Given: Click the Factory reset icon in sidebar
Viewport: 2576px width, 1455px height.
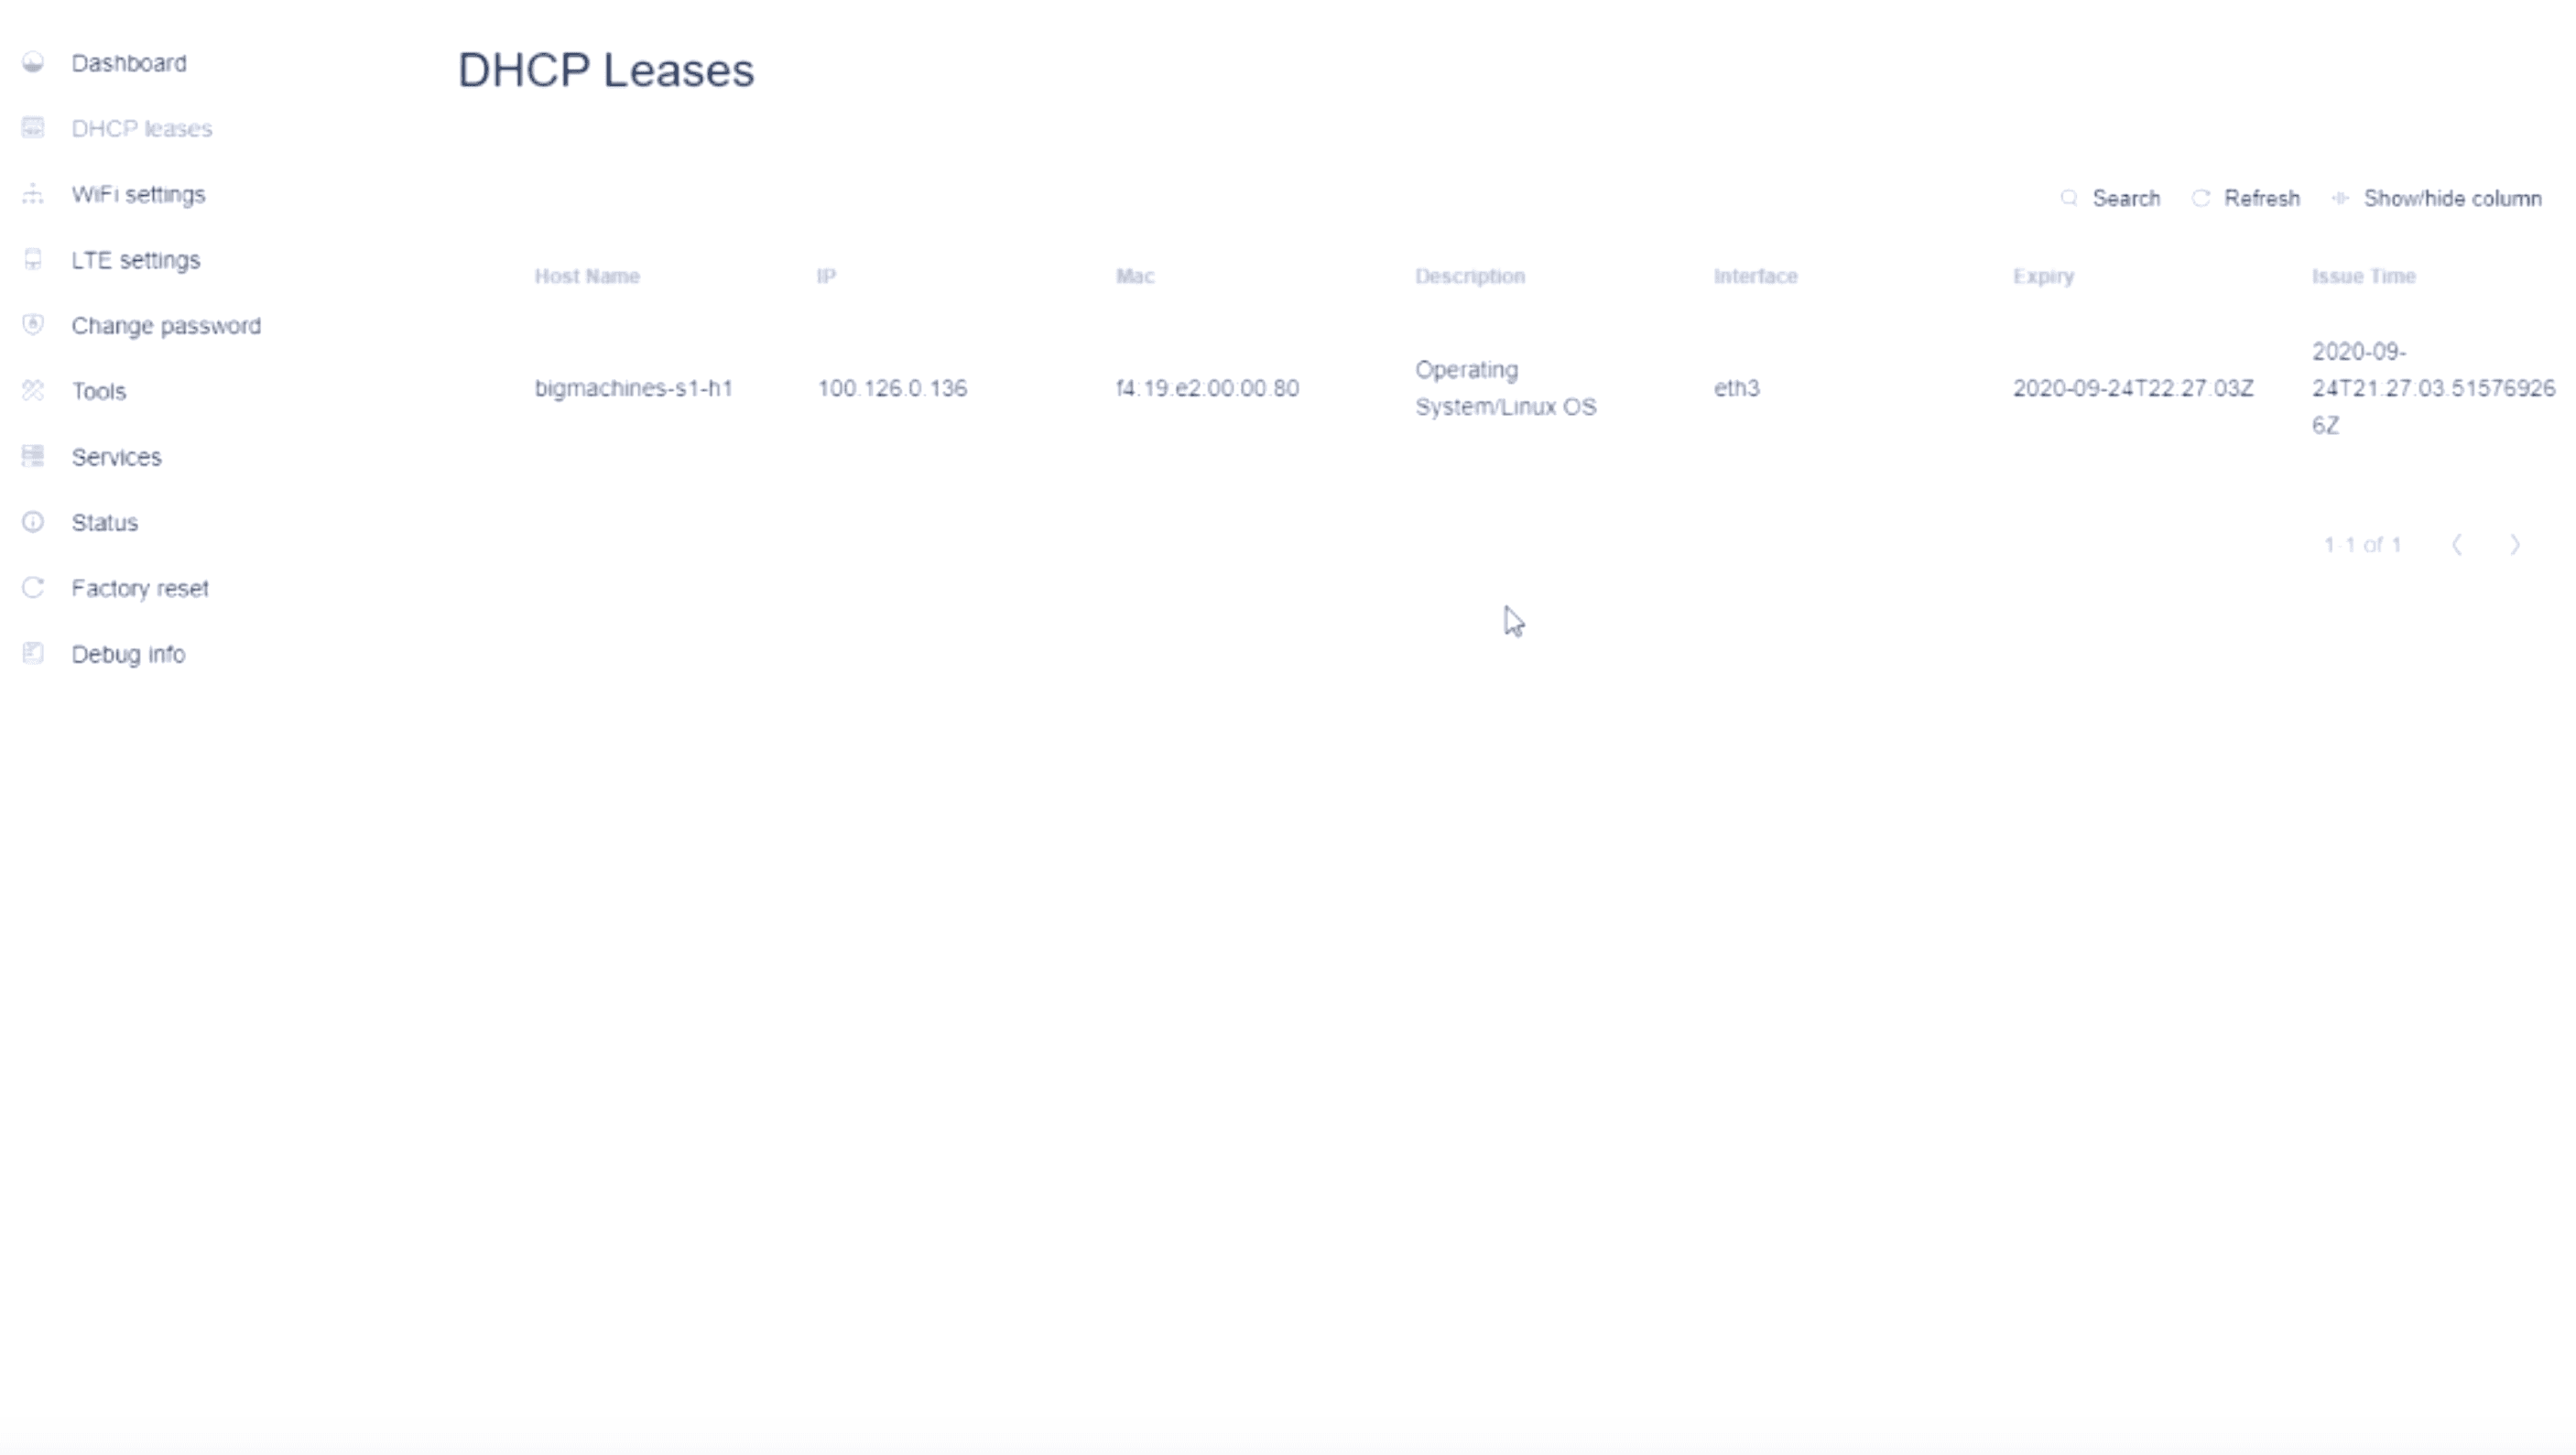Looking at the screenshot, I should (34, 588).
